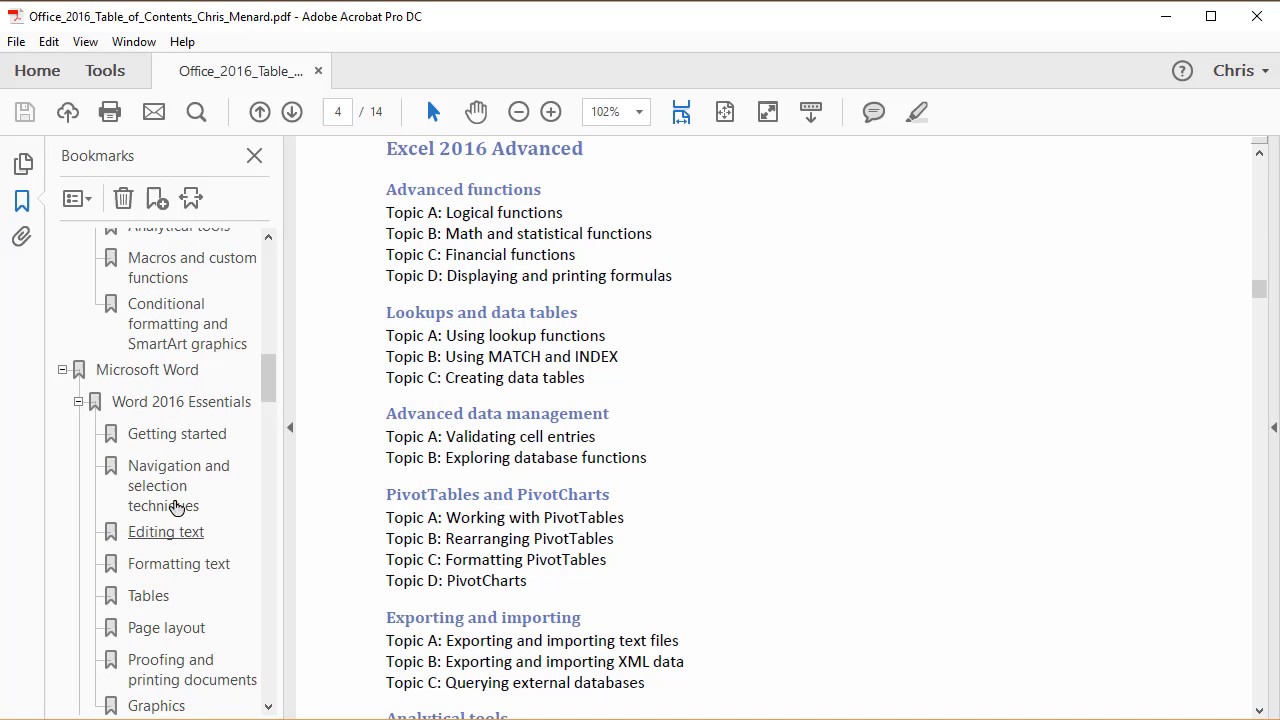This screenshot has height=720, width=1280.
Task: Toggle read mode keyboard-download icon
Action: point(811,112)
